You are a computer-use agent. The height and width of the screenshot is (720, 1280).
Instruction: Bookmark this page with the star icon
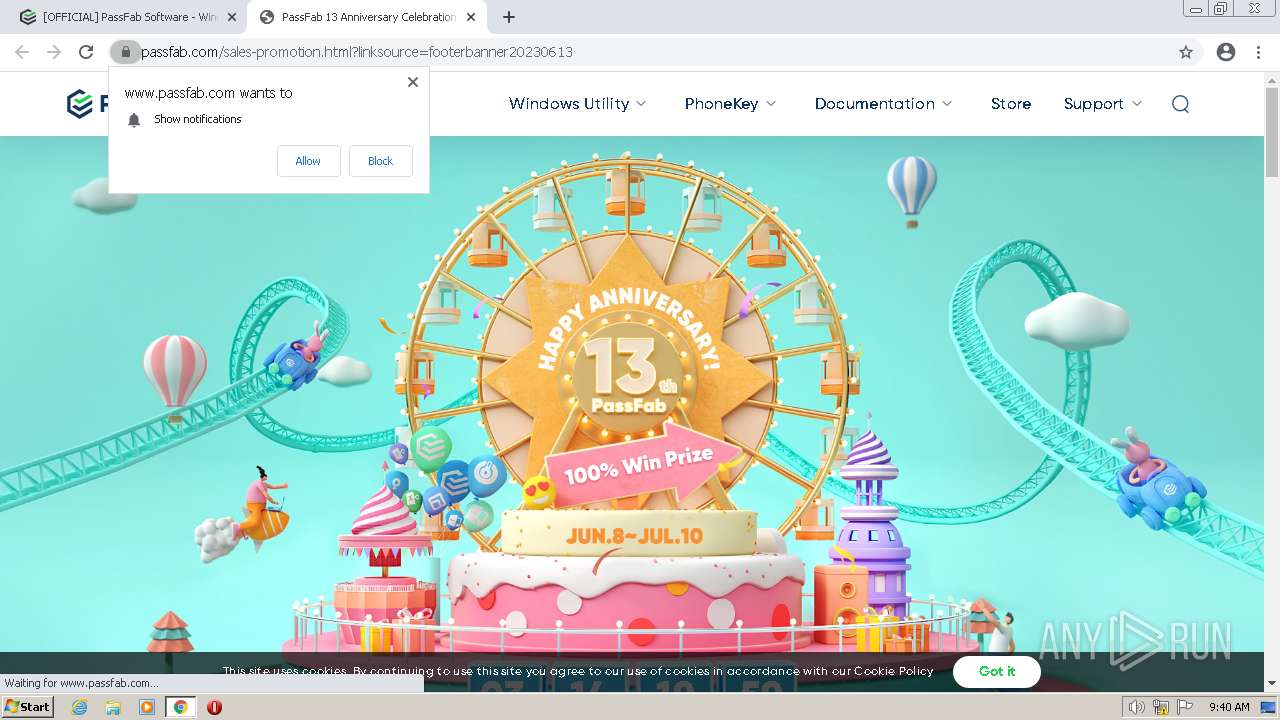click(x=1186, y=52)
